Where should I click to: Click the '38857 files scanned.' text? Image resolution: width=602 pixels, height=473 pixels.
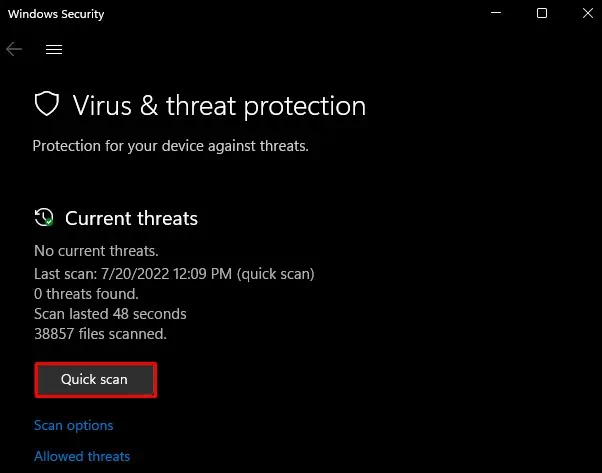[100, 334]
